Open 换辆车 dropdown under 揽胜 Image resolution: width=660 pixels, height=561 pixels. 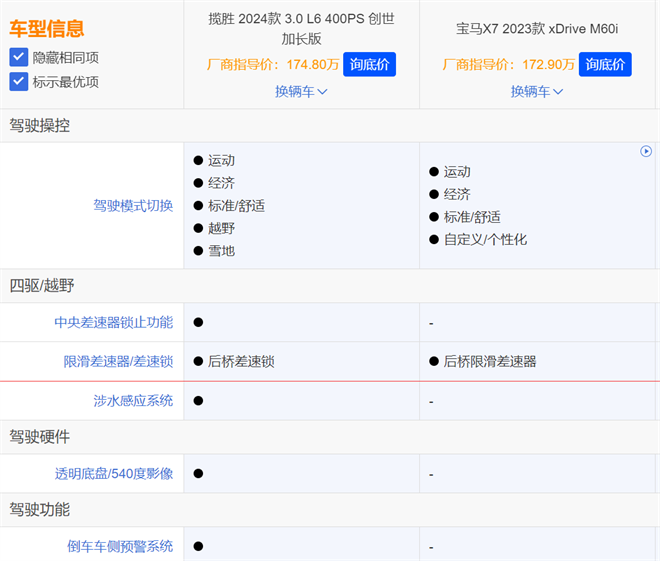tap(301, 91)
